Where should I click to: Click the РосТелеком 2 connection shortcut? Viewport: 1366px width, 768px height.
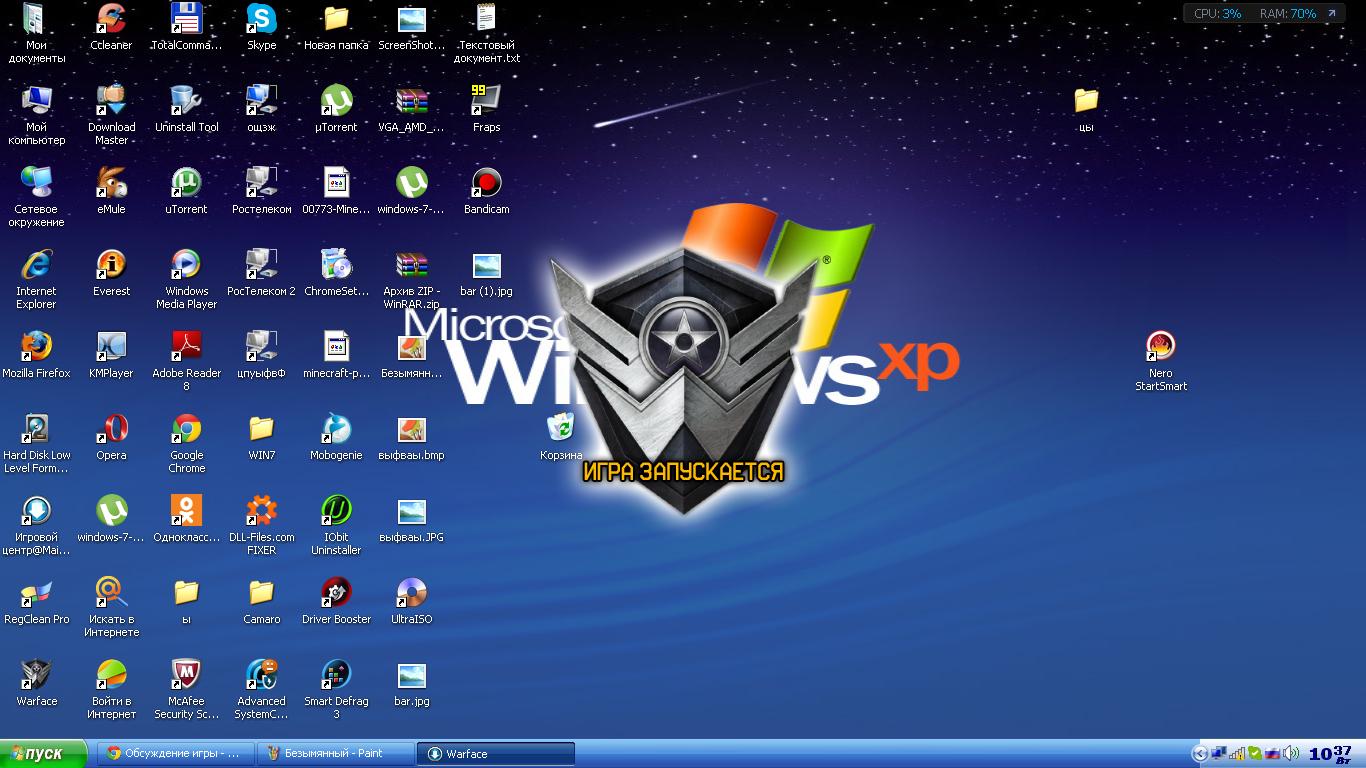click(x=261, y=273)
